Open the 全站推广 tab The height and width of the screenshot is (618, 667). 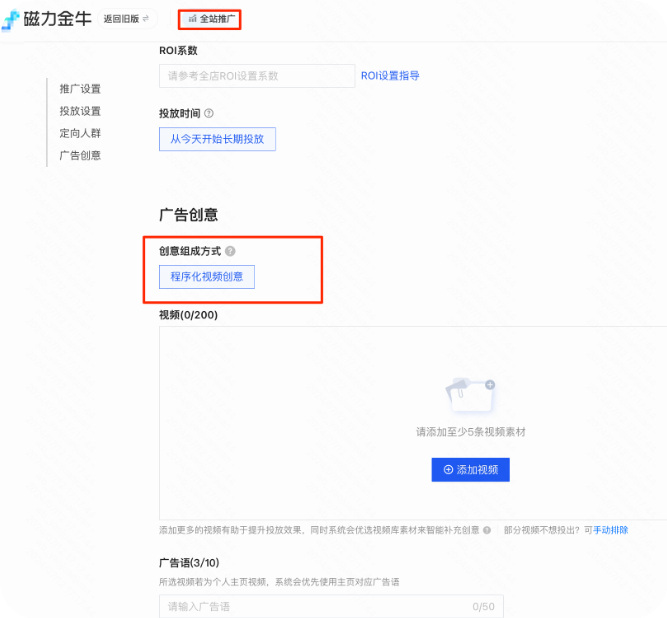(211, 19)
